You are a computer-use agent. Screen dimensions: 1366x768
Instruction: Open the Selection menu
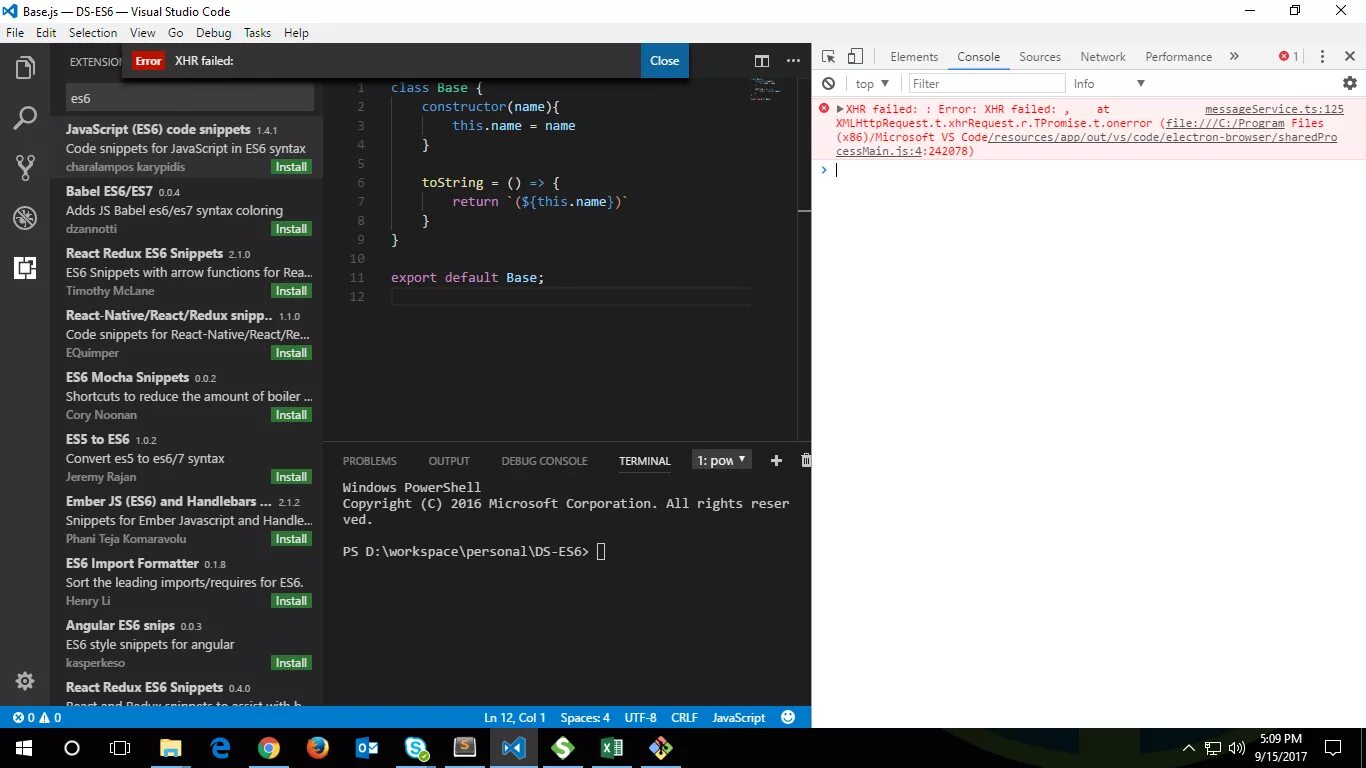[x=93, y=33]
